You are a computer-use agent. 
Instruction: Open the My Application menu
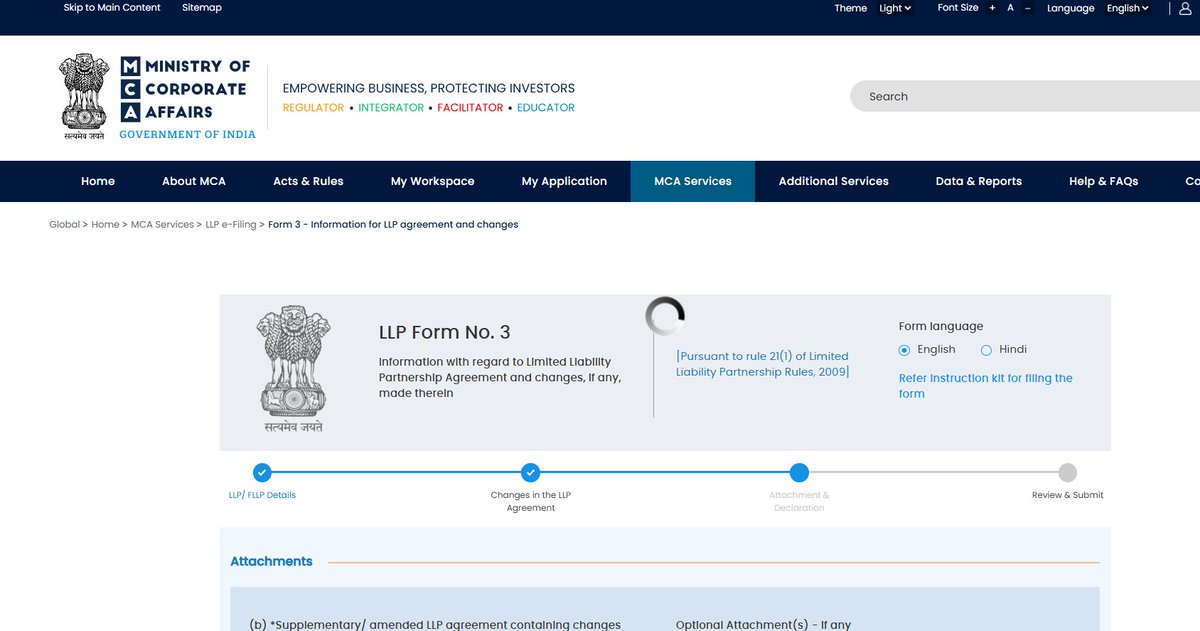coord(564,181)
